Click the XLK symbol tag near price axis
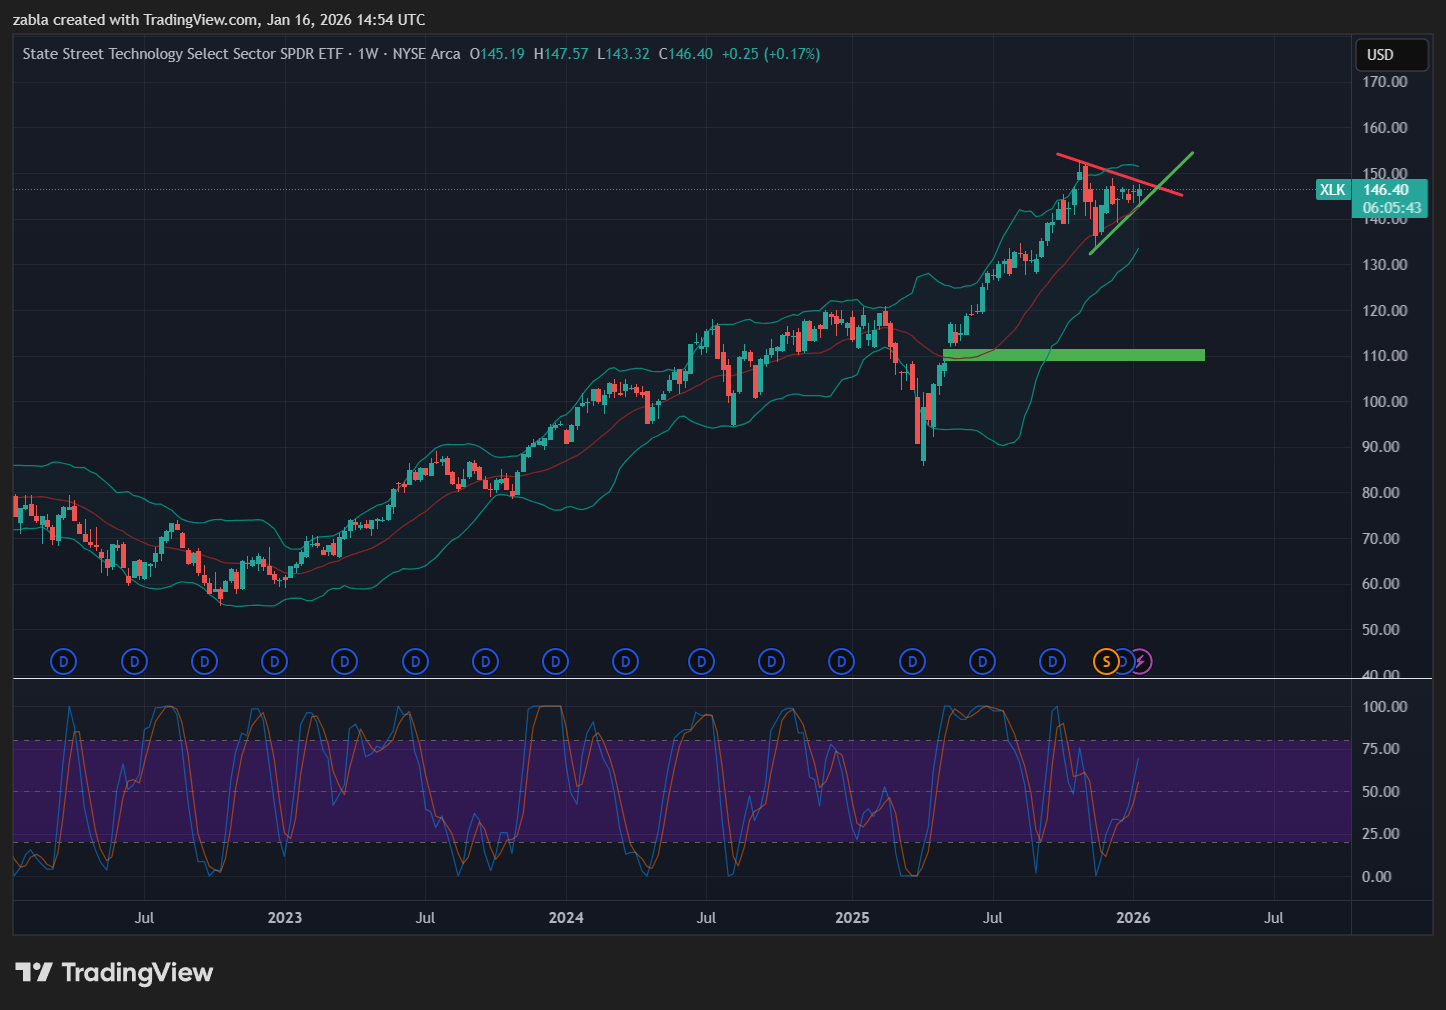1446x1010 pixels. 1332,190
